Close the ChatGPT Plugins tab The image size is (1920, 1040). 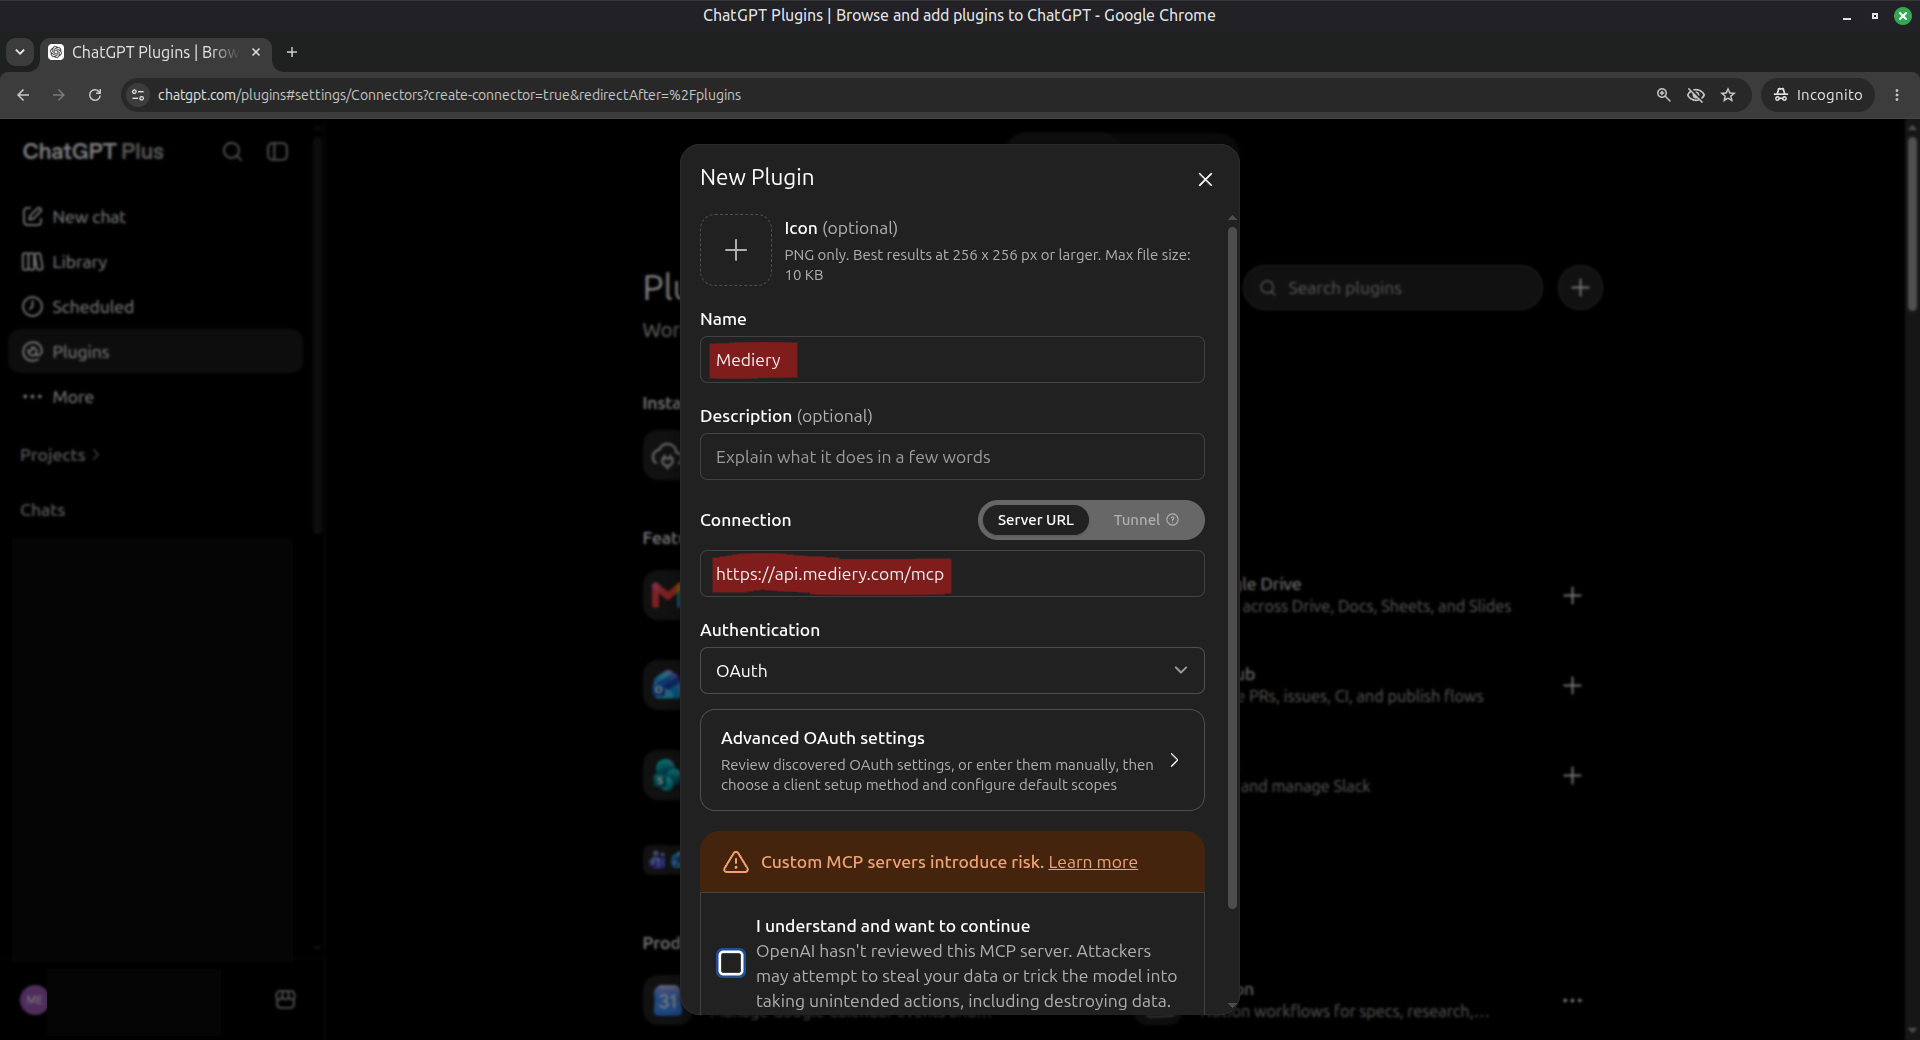coord(256,52)
